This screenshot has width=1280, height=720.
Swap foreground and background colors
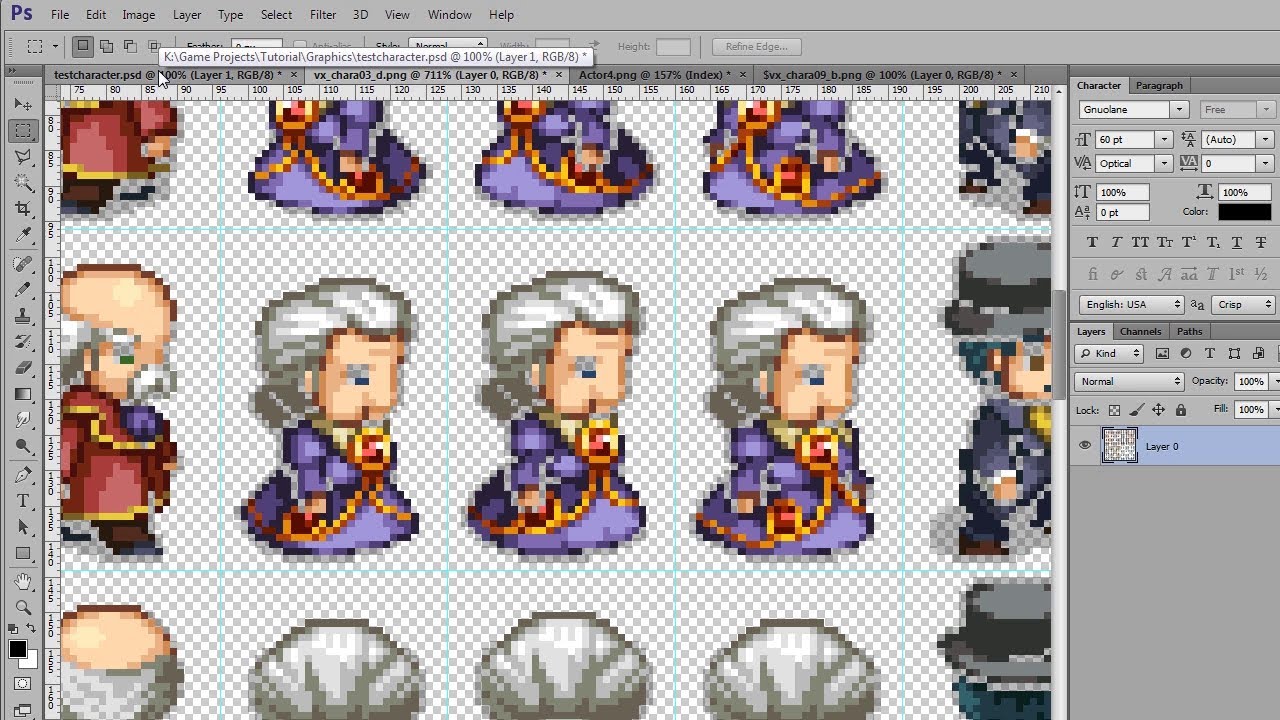pyautogui.click(x=32, y=629)
